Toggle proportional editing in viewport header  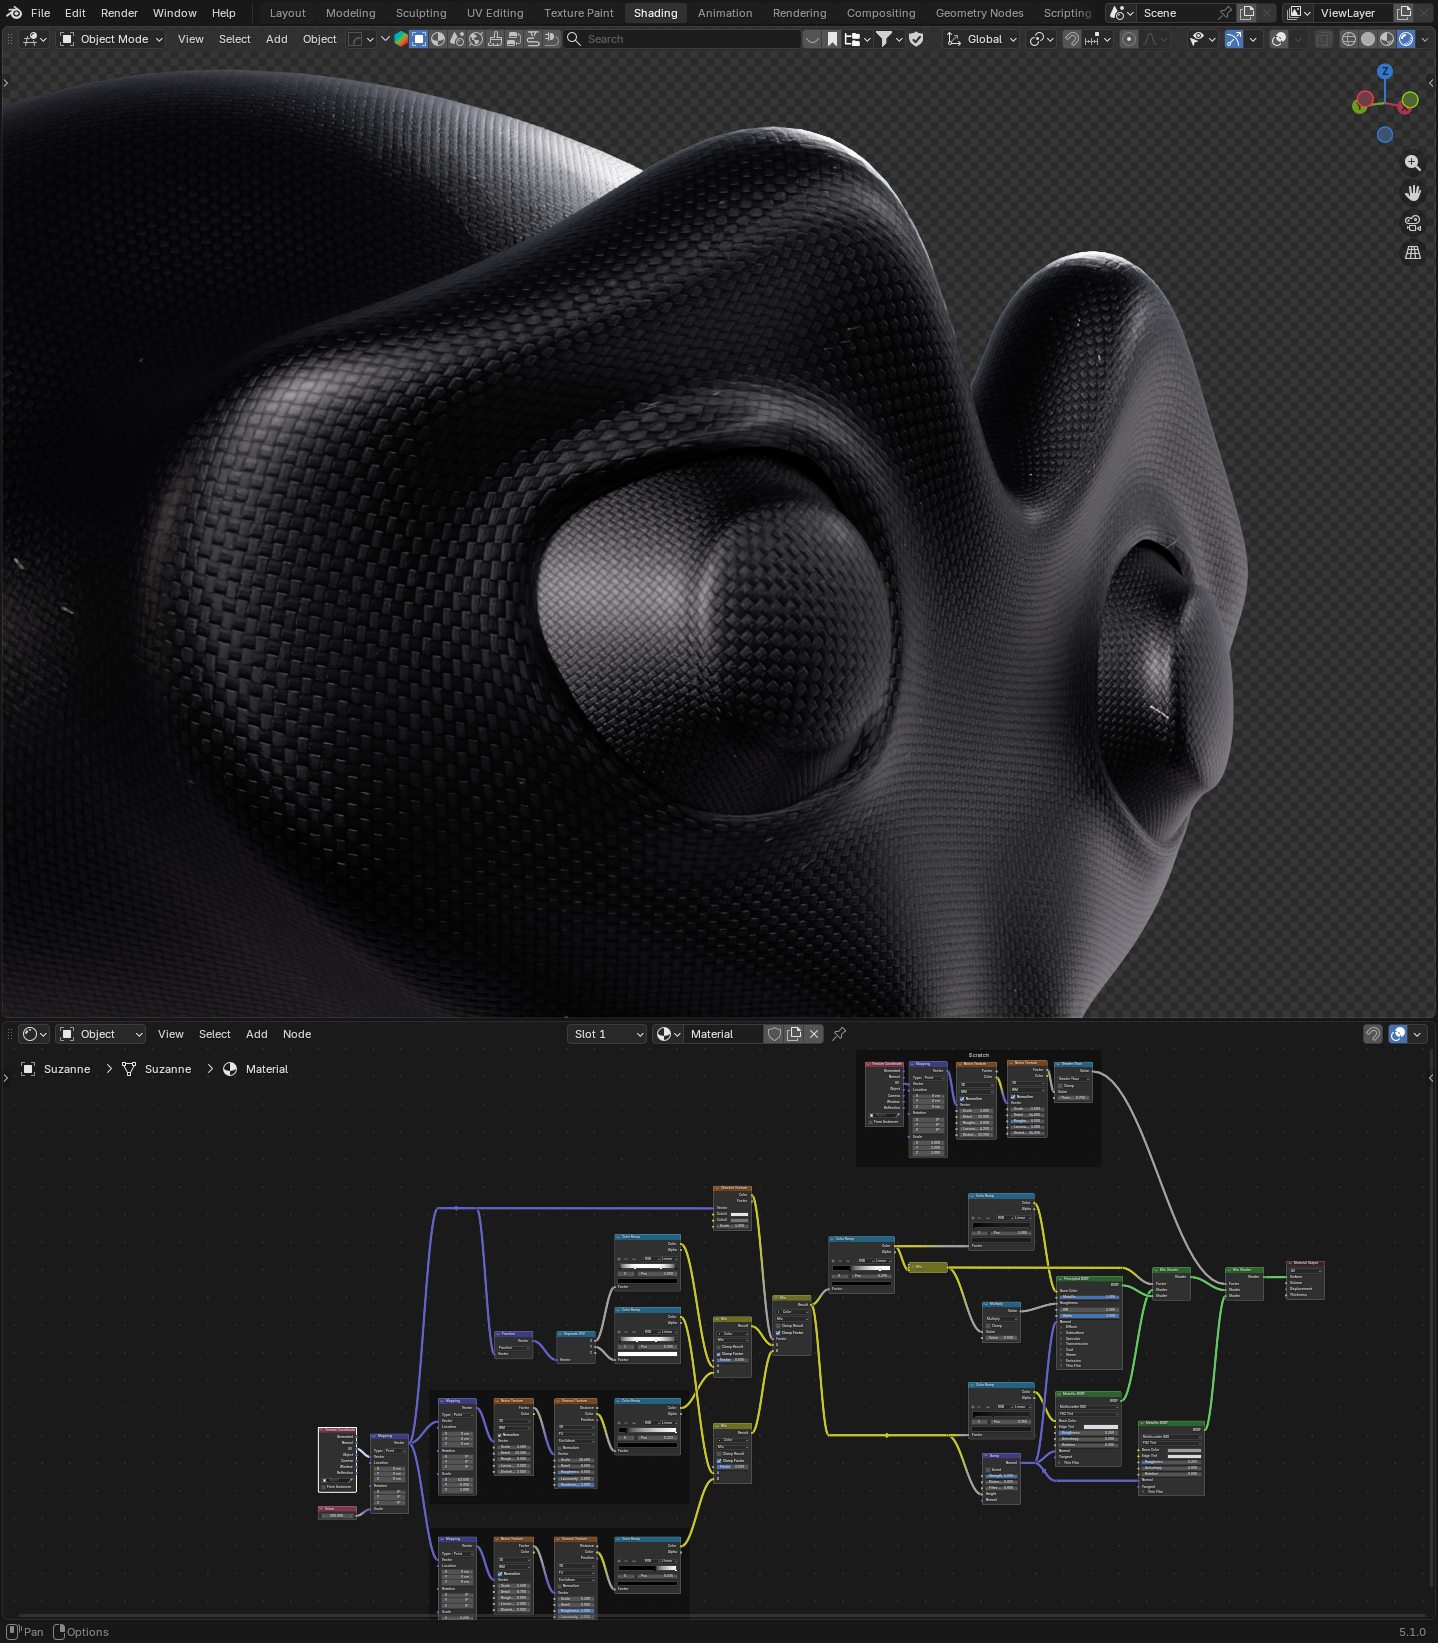1129,39
